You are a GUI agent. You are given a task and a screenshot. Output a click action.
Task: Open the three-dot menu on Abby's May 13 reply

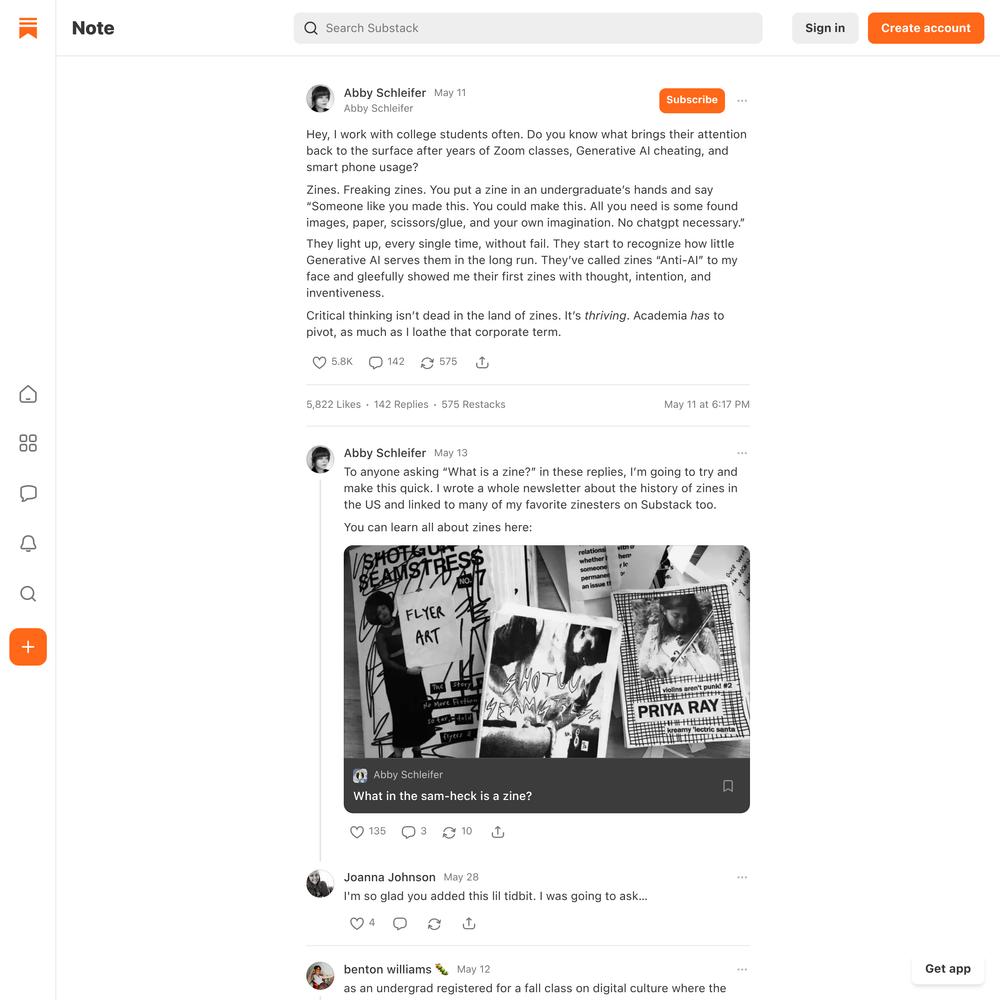pos(742,453)
